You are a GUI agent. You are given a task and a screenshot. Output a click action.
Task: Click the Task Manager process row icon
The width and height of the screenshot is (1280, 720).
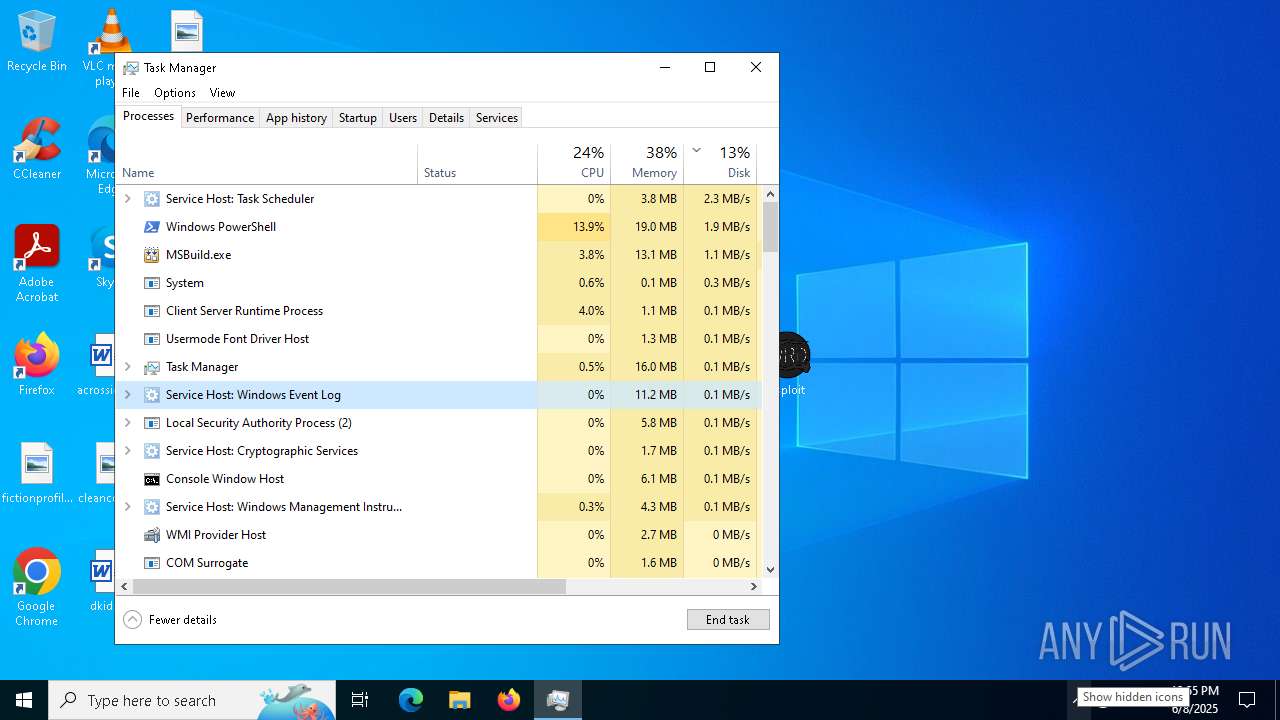(152, 367)
